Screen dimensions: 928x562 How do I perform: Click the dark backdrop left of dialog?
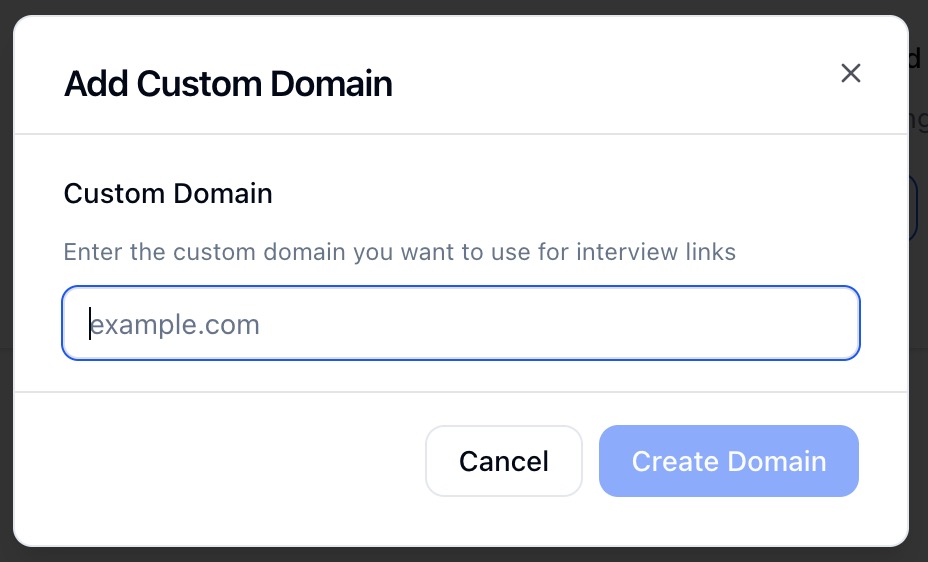click(x=5, y=300)
